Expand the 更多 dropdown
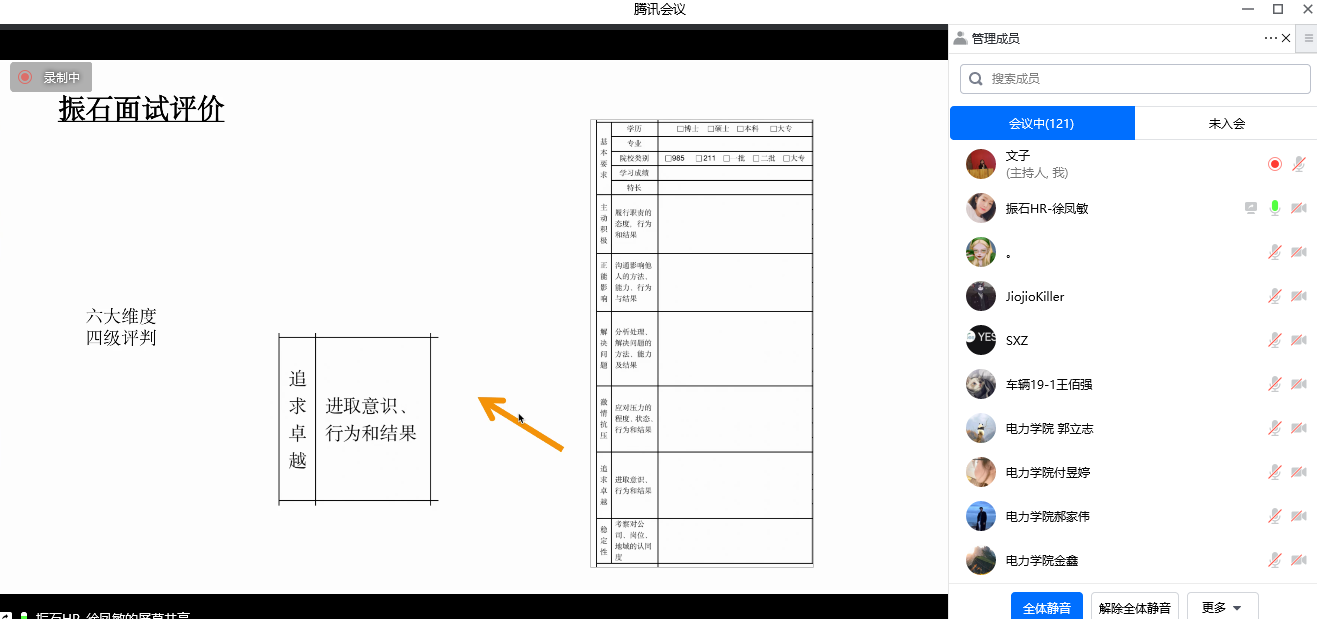The width and height of the screenshot is (1317, 619). pos(1222,607)
